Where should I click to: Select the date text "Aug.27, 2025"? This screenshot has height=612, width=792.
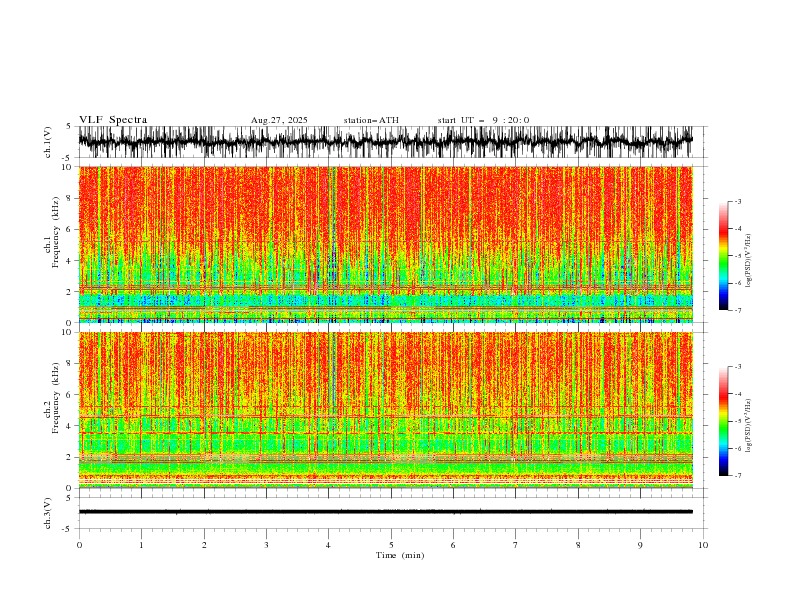(279, 120)
